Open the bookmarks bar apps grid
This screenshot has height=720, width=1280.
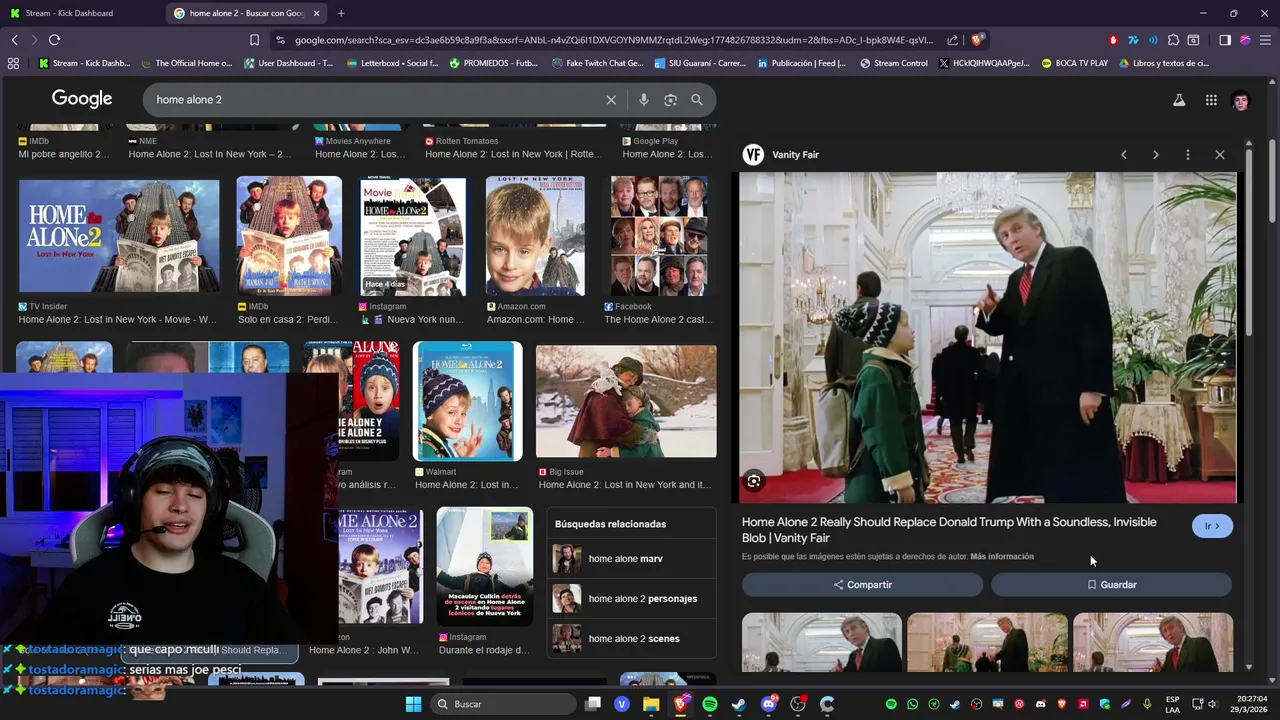click(13, 63)
